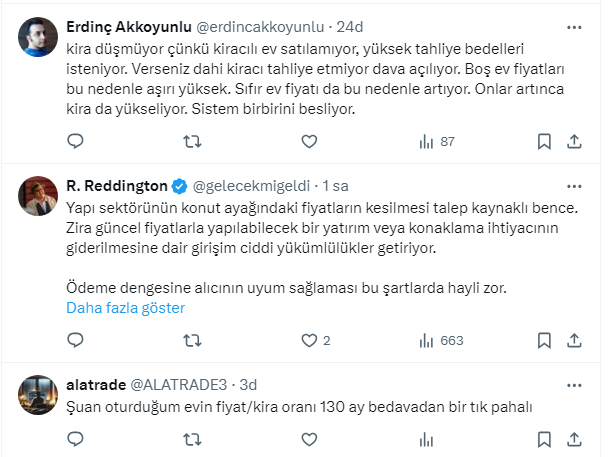615x457 pixels.
Task: Reply to R. Reddington's tweet
Action: click(76, 340)
